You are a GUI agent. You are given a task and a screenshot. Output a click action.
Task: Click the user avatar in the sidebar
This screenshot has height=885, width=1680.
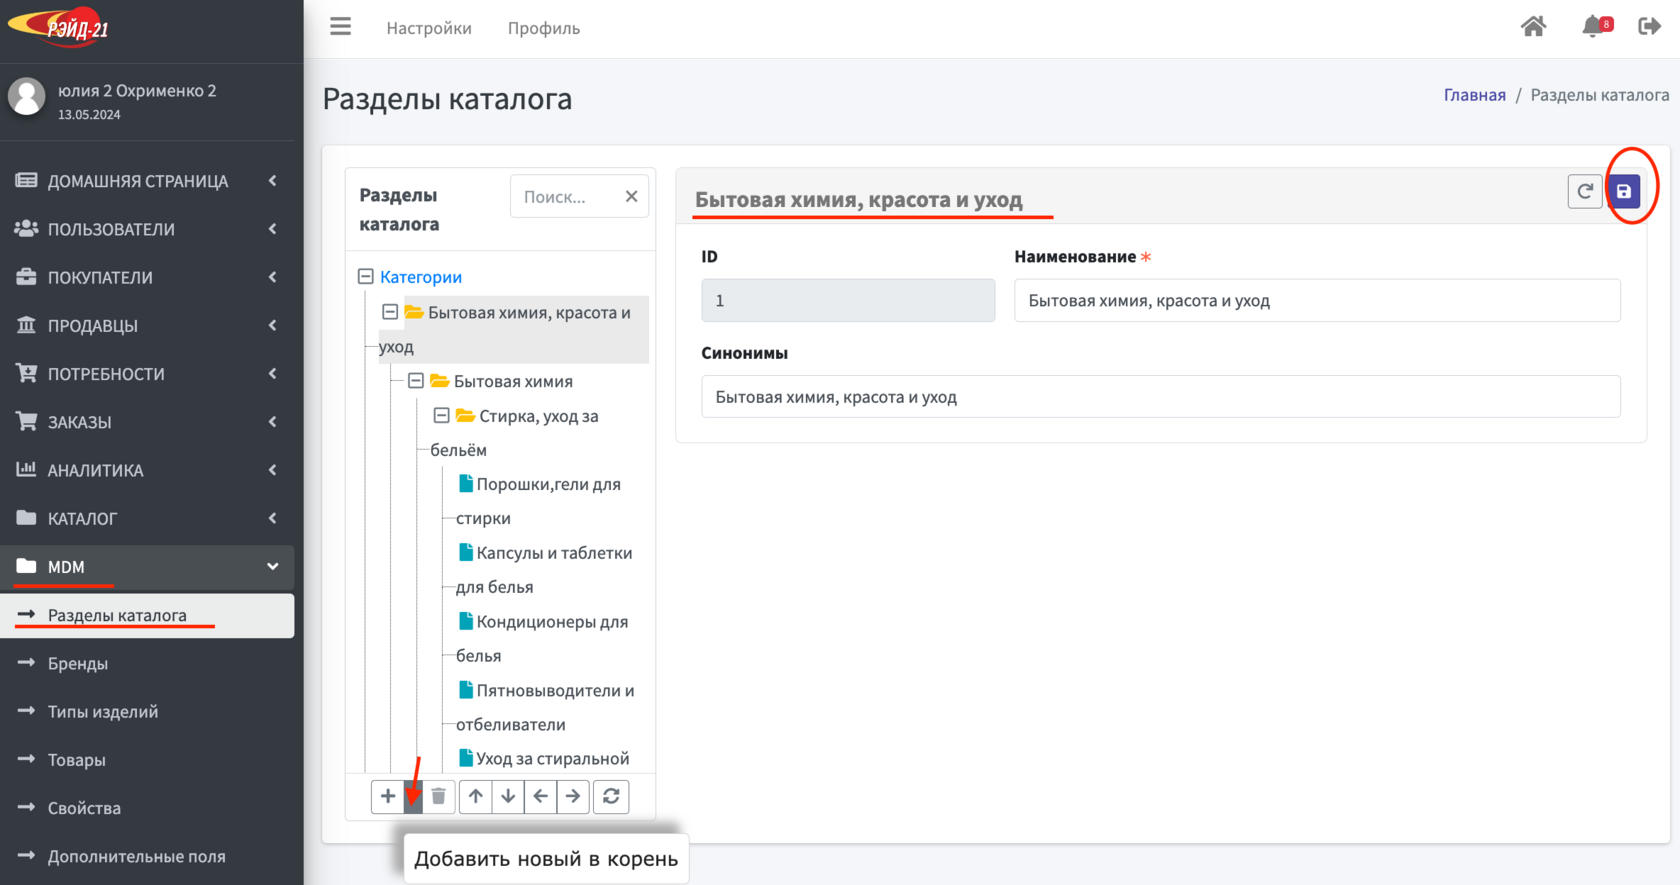click(27, 98)
